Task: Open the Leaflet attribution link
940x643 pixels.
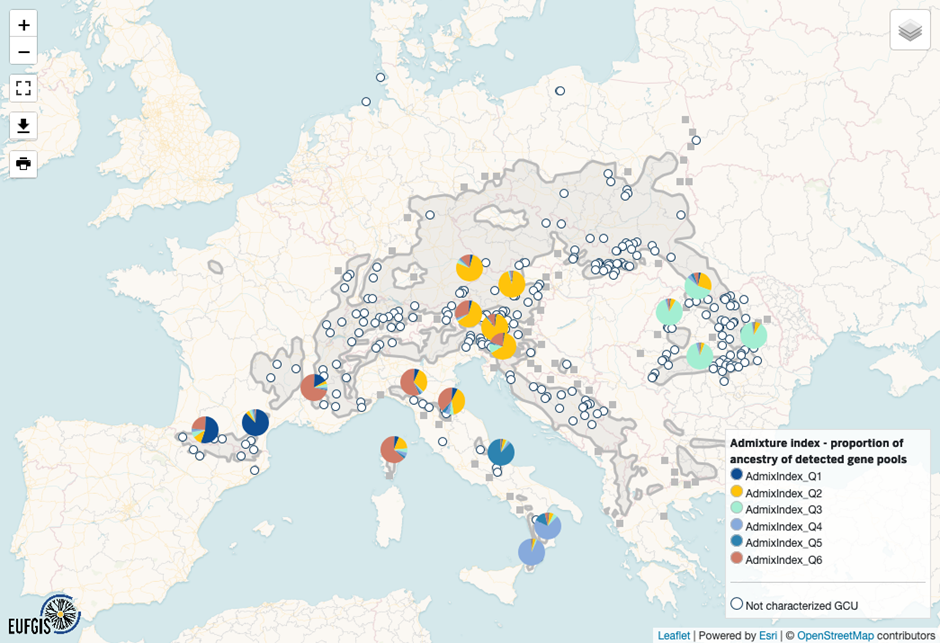Action: pyautogui.click(x=672, y=635)
